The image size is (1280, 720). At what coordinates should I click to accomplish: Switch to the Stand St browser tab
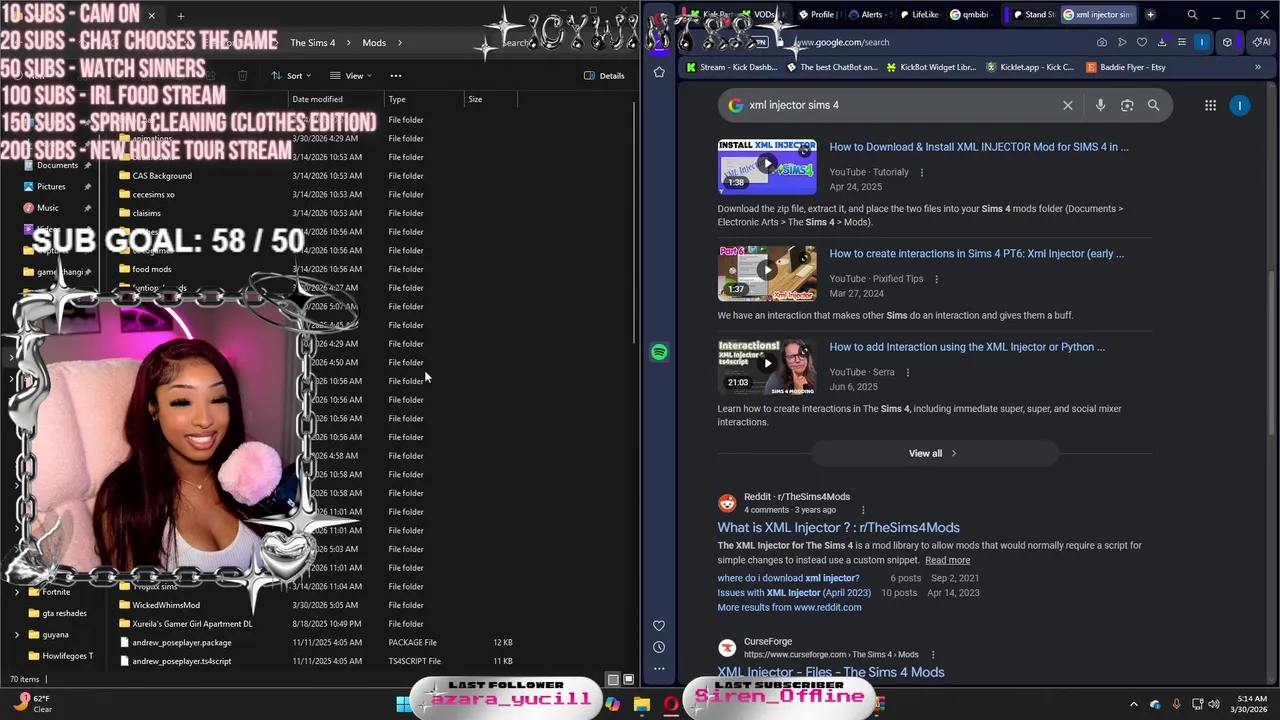click(1033, 15)
